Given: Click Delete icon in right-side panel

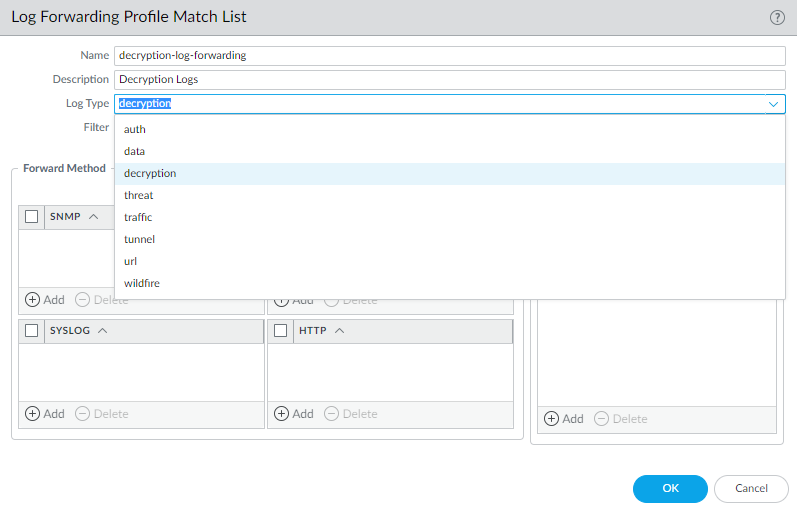Looking at the screenshot, I should coord(602,419).
